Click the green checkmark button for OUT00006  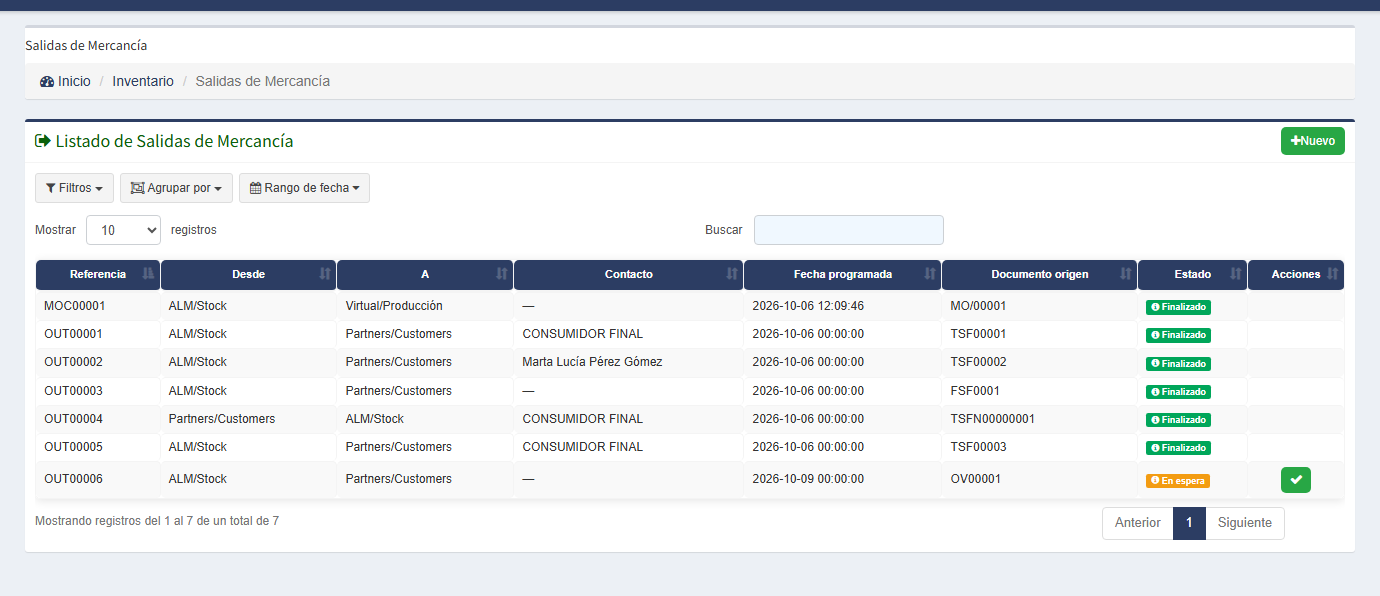(1296, 480)
